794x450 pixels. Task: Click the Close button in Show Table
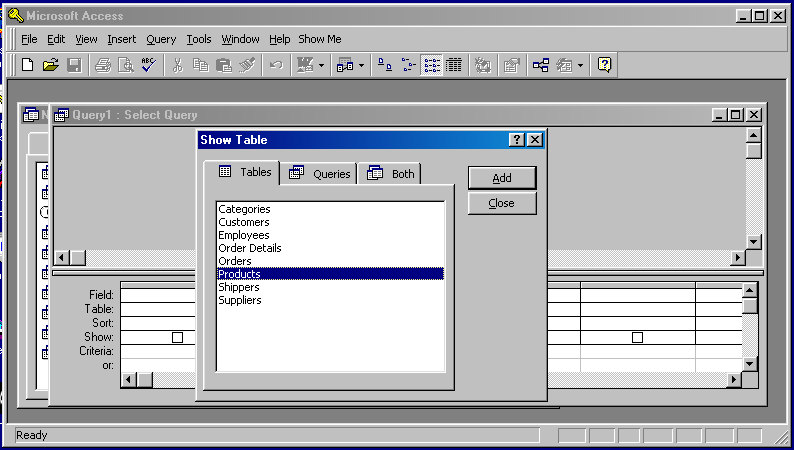tap(502, 203)
